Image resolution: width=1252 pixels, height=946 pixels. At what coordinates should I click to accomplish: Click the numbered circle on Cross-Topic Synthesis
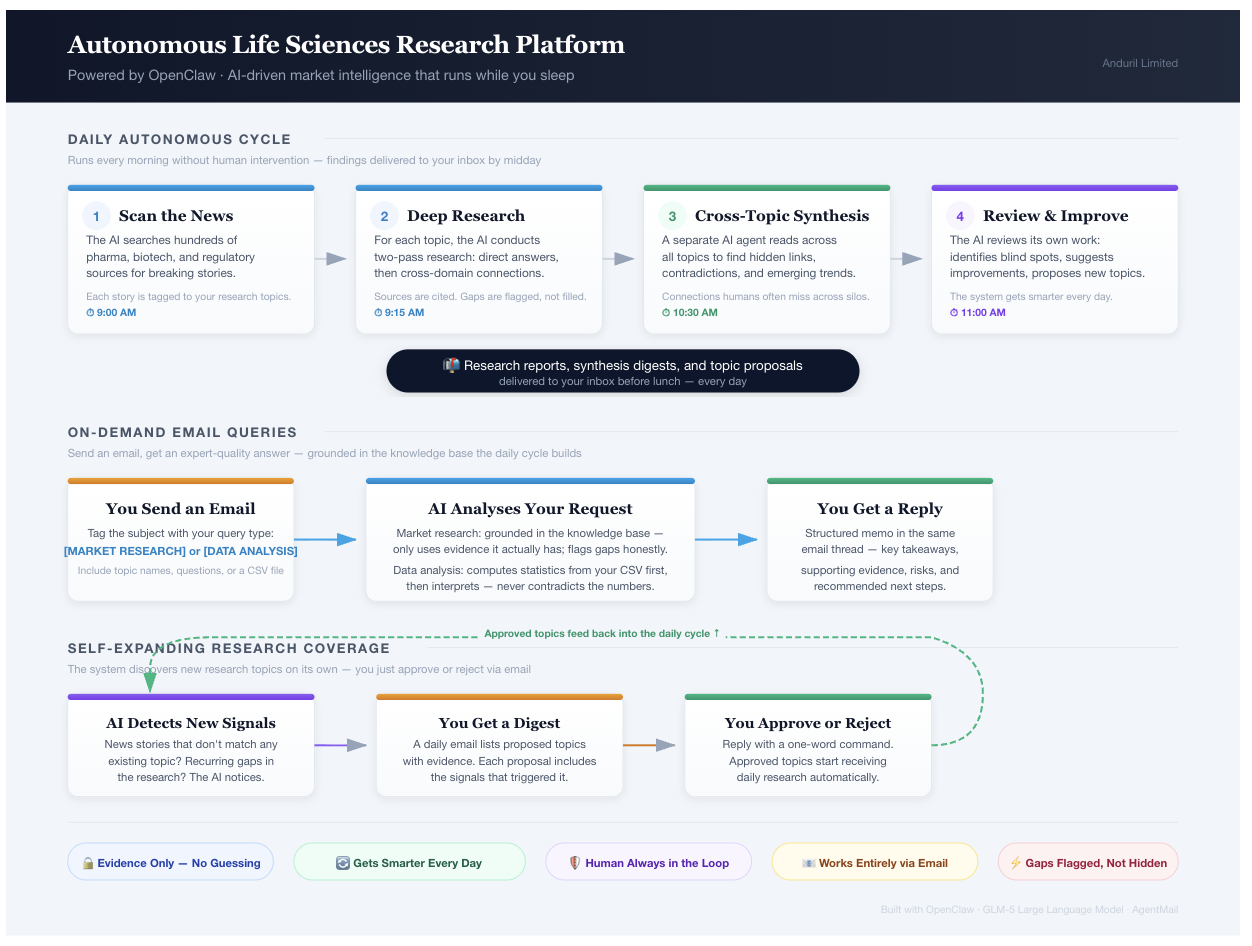(671, 215)
